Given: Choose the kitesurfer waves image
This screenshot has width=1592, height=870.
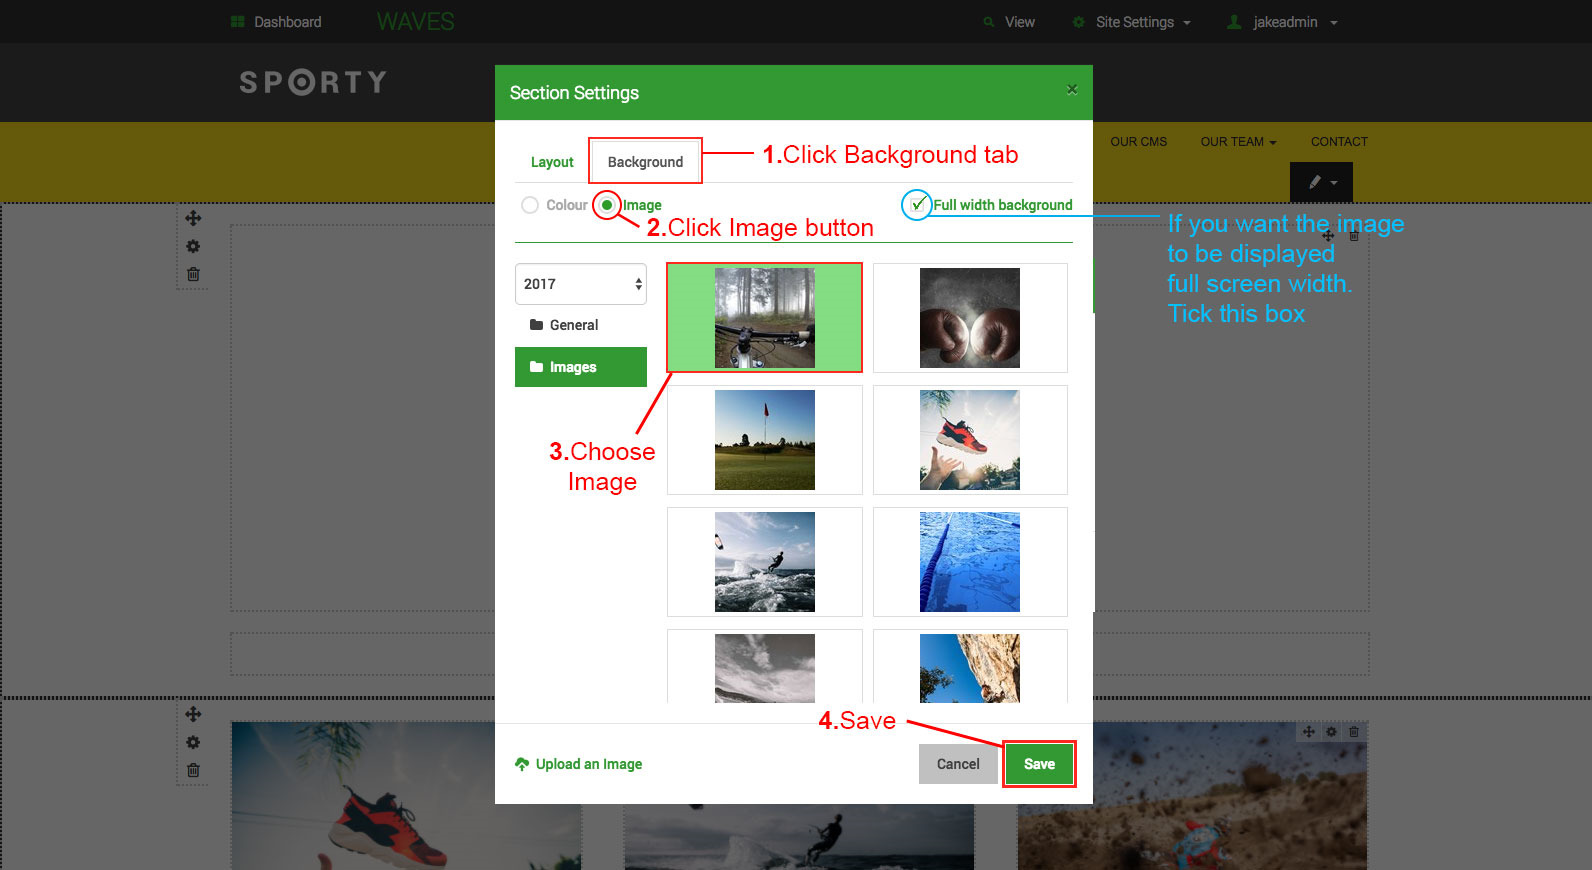Looking at the screenshot, I should pos(764,562).
